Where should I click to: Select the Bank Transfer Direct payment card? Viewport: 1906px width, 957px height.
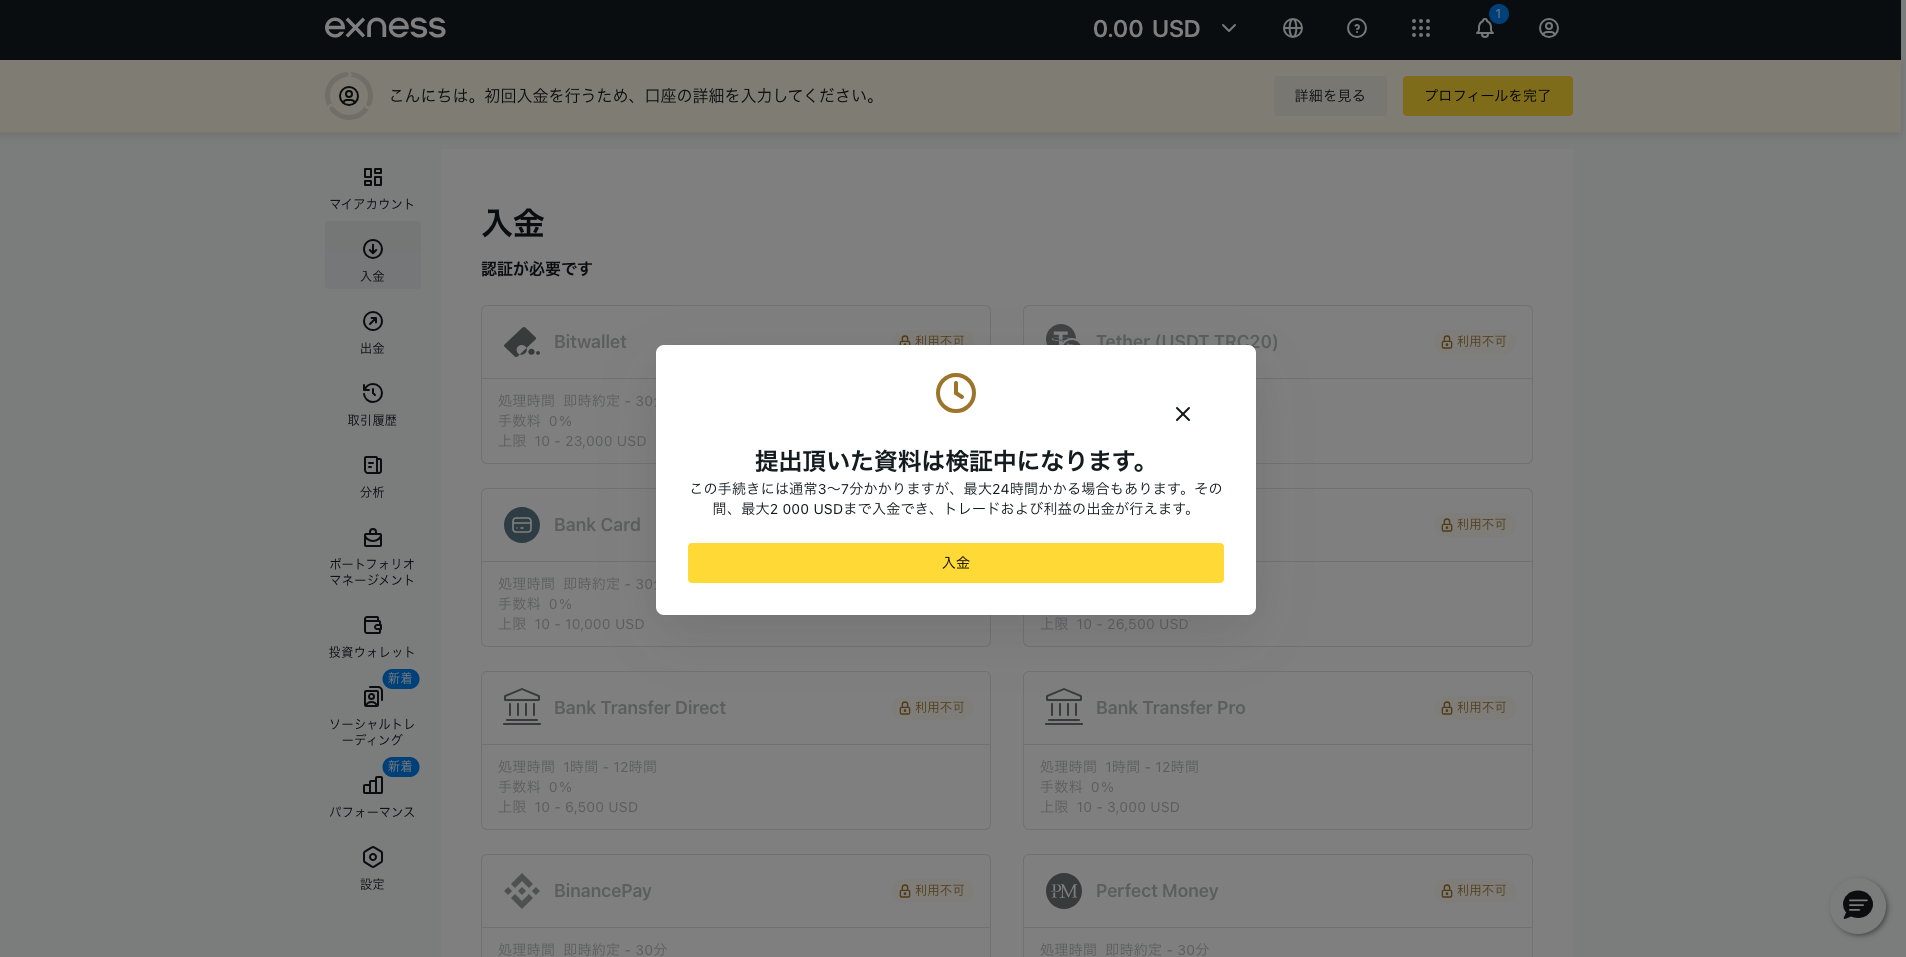pyautogui.click(x=735, y=749)
